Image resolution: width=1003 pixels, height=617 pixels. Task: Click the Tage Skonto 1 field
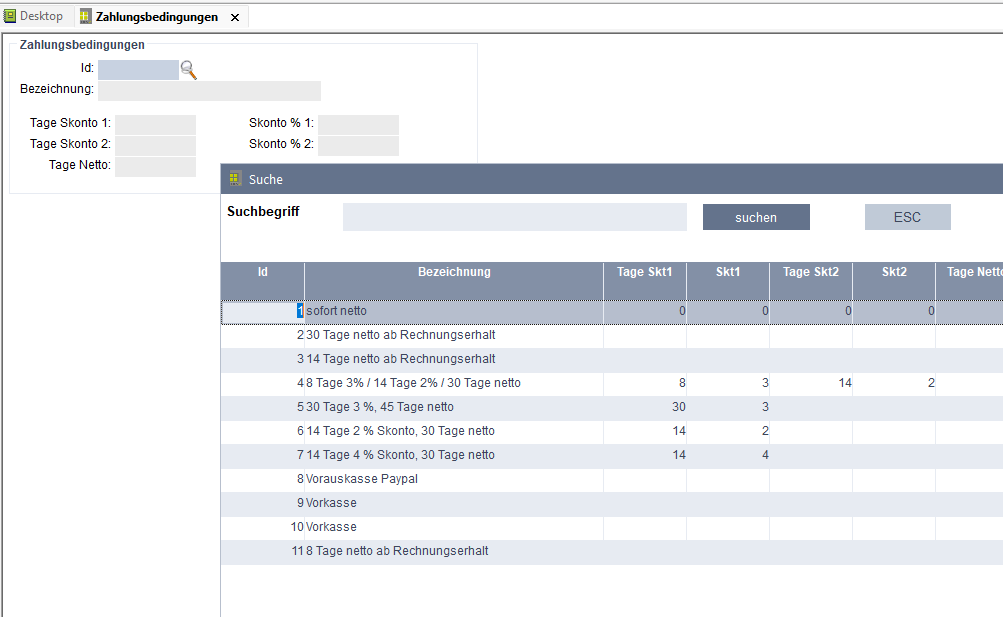[x=155, y=124]
